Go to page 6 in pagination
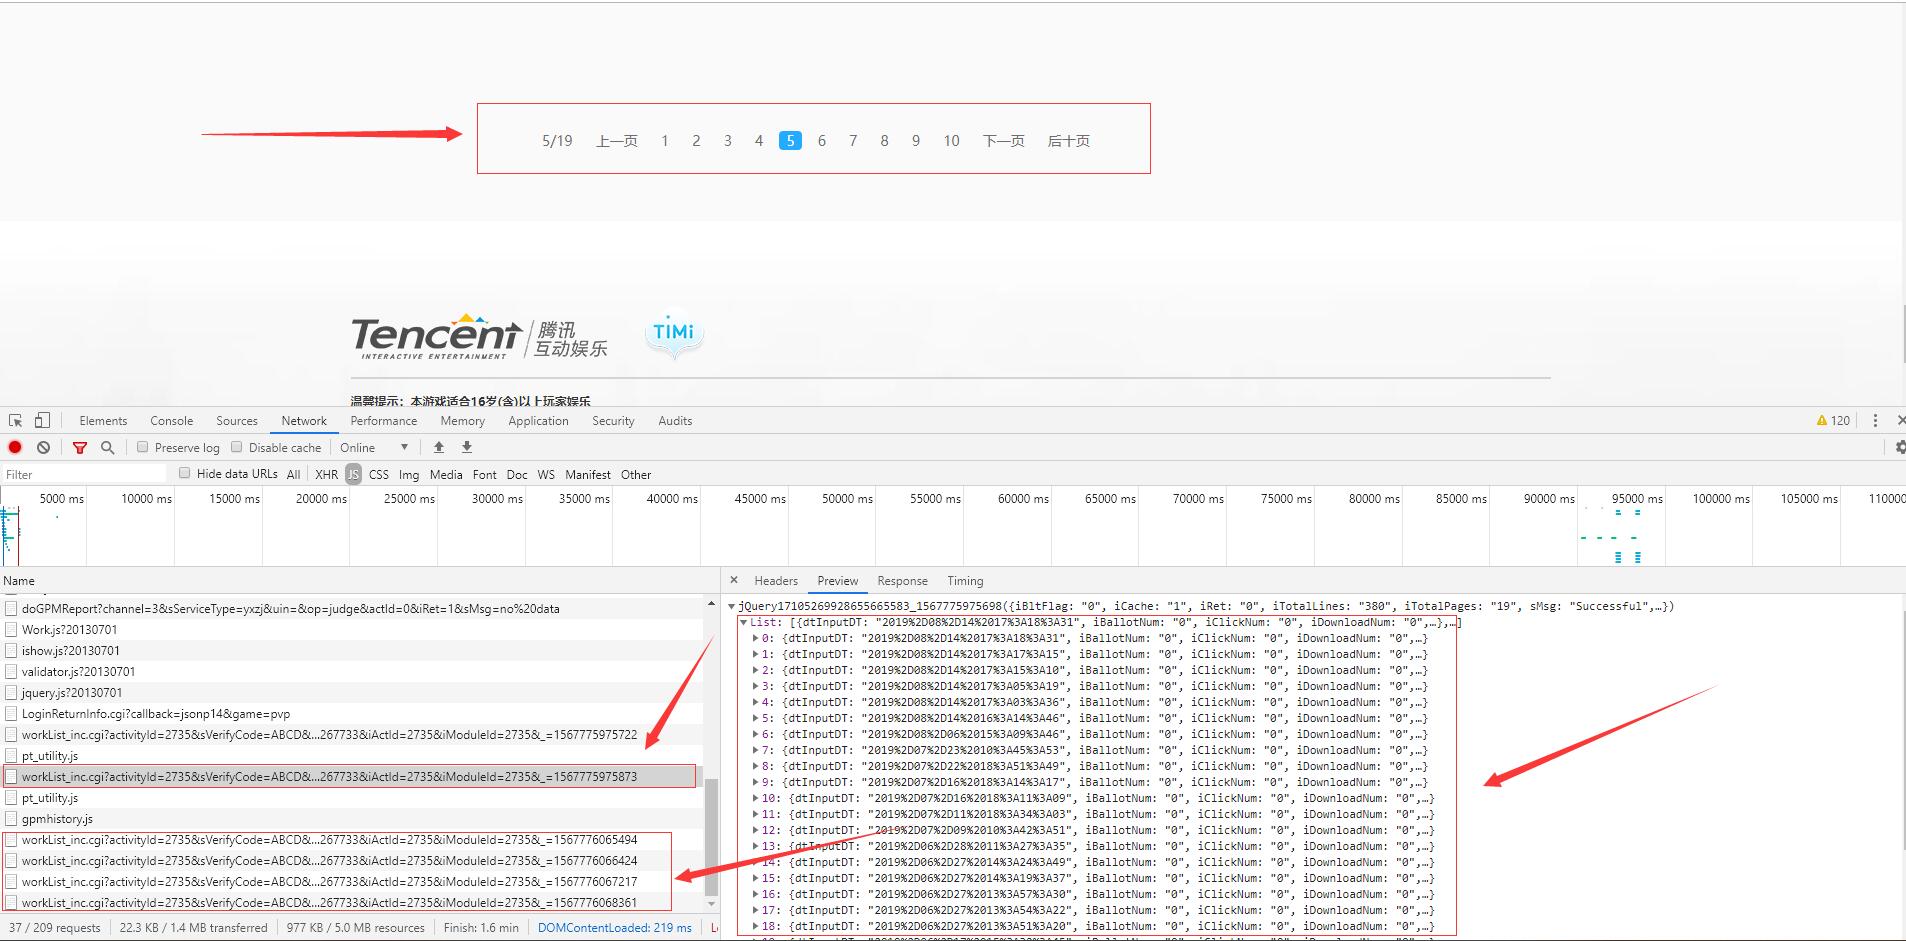Screen dimensions: 1906x941 click(x=821, y=141)
